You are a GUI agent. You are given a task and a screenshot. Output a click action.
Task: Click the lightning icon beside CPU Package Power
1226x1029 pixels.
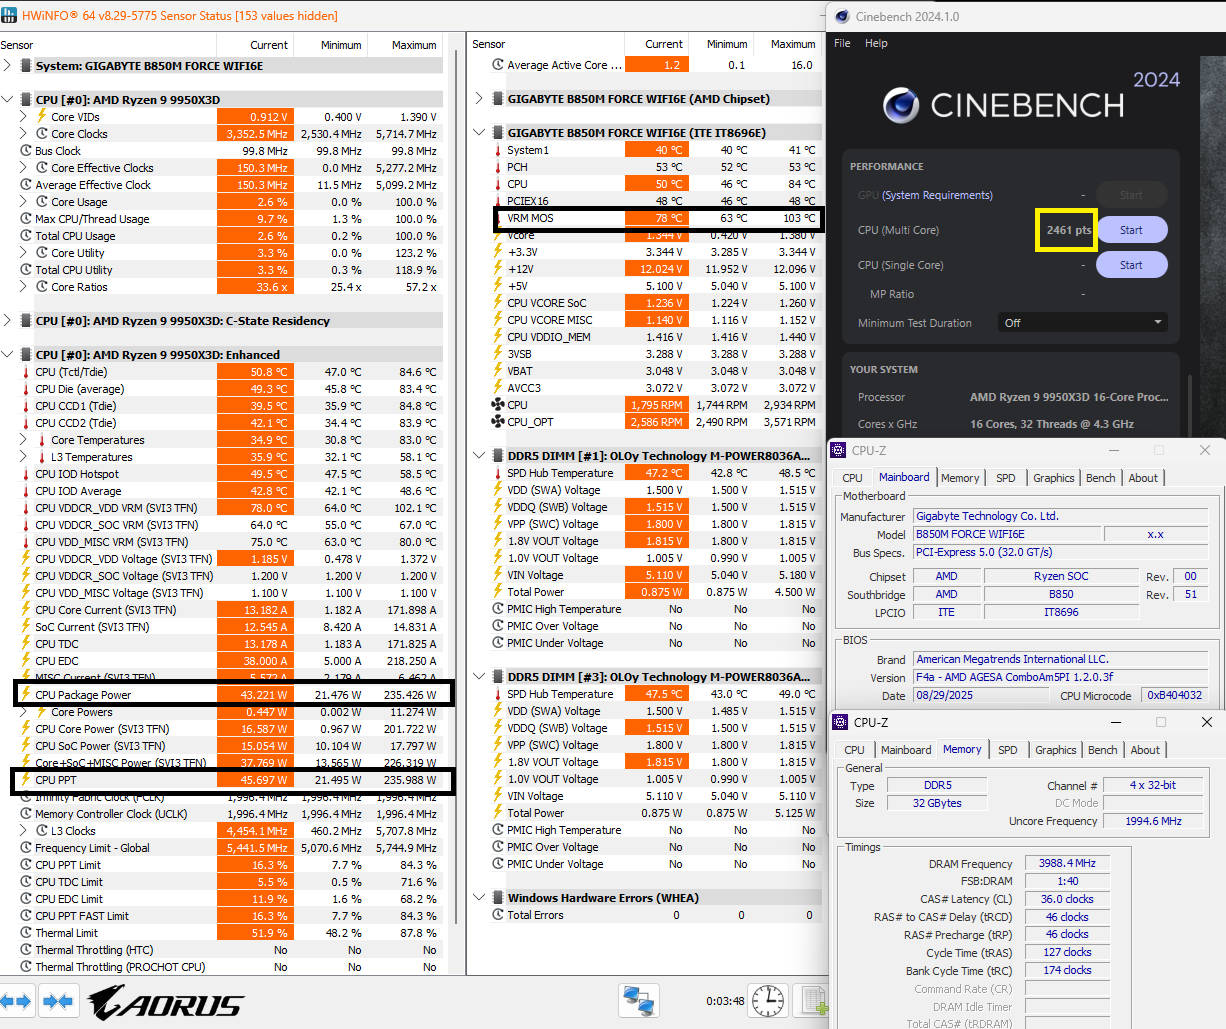26,694
